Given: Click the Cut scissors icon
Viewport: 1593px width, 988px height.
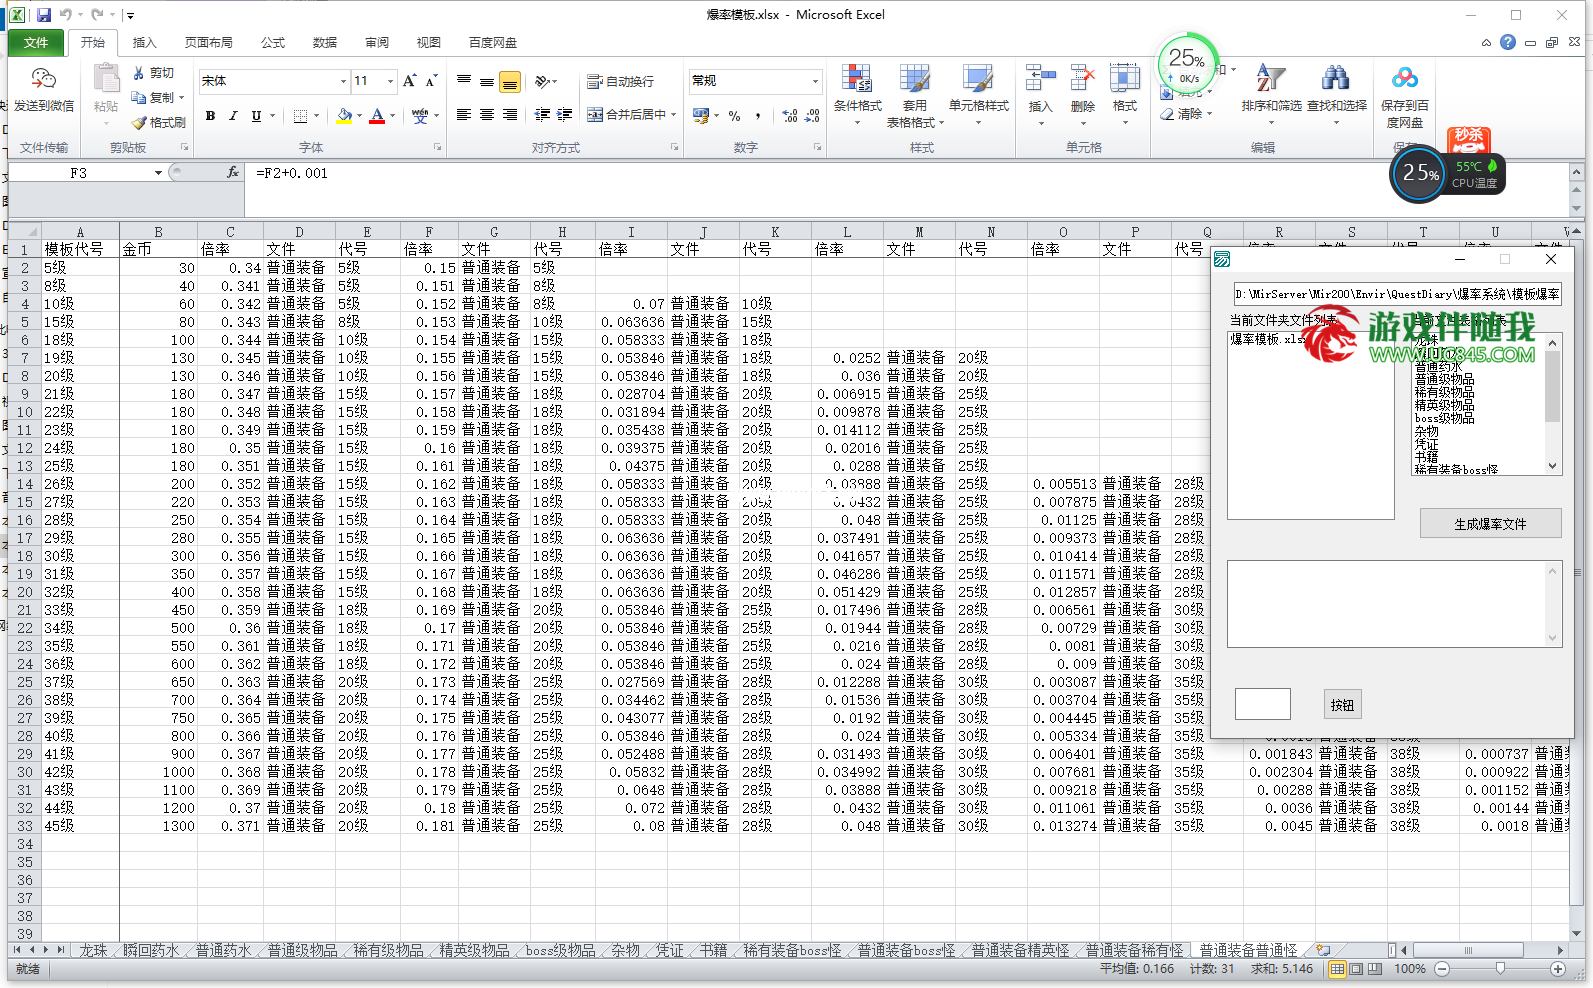Looking at the screenshot, I should pos(139,73).
